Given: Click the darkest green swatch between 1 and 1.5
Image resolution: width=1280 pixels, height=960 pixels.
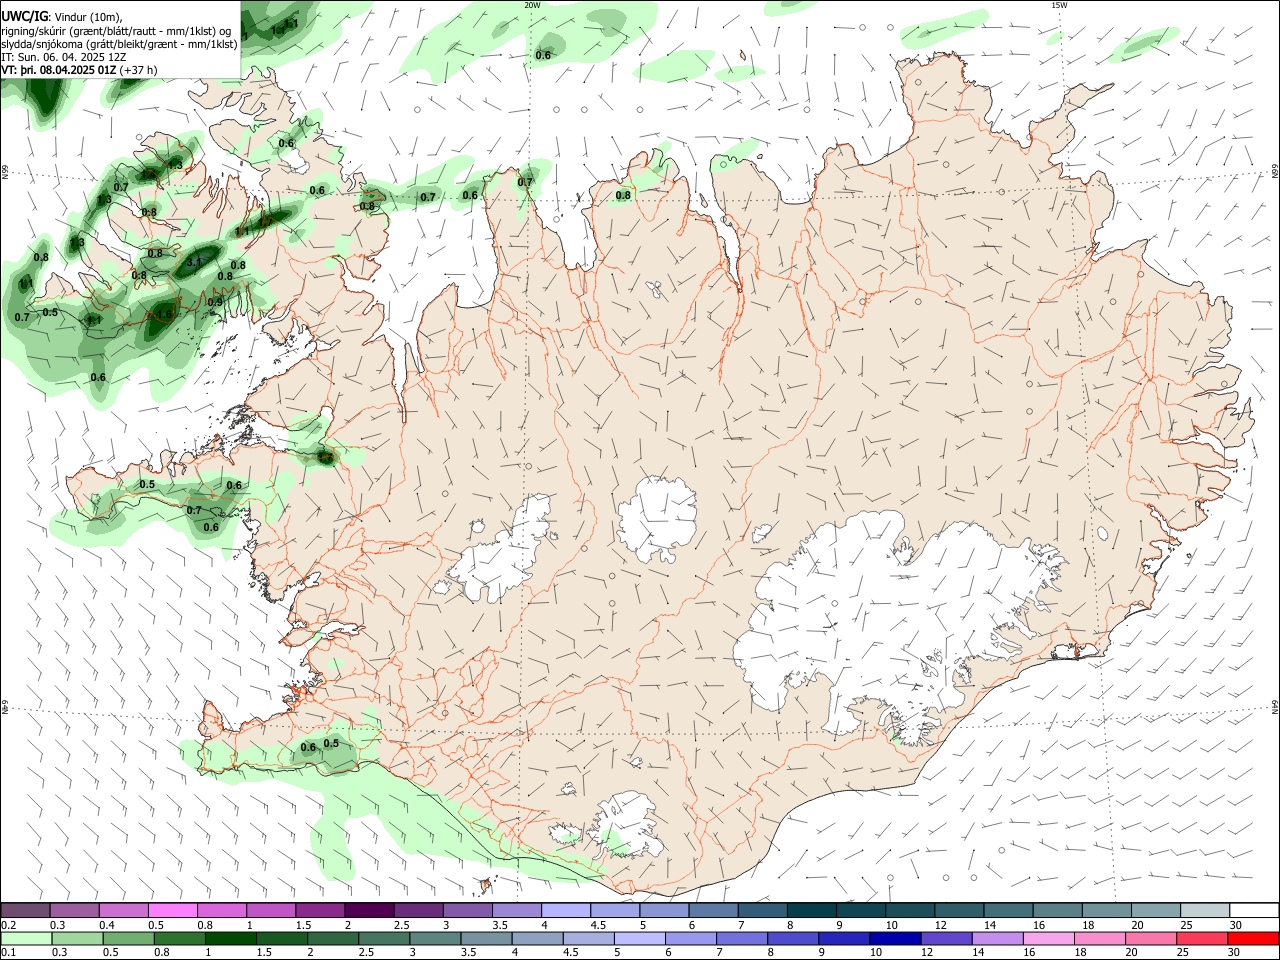Looking at the screenshot, I should point(230,939).
